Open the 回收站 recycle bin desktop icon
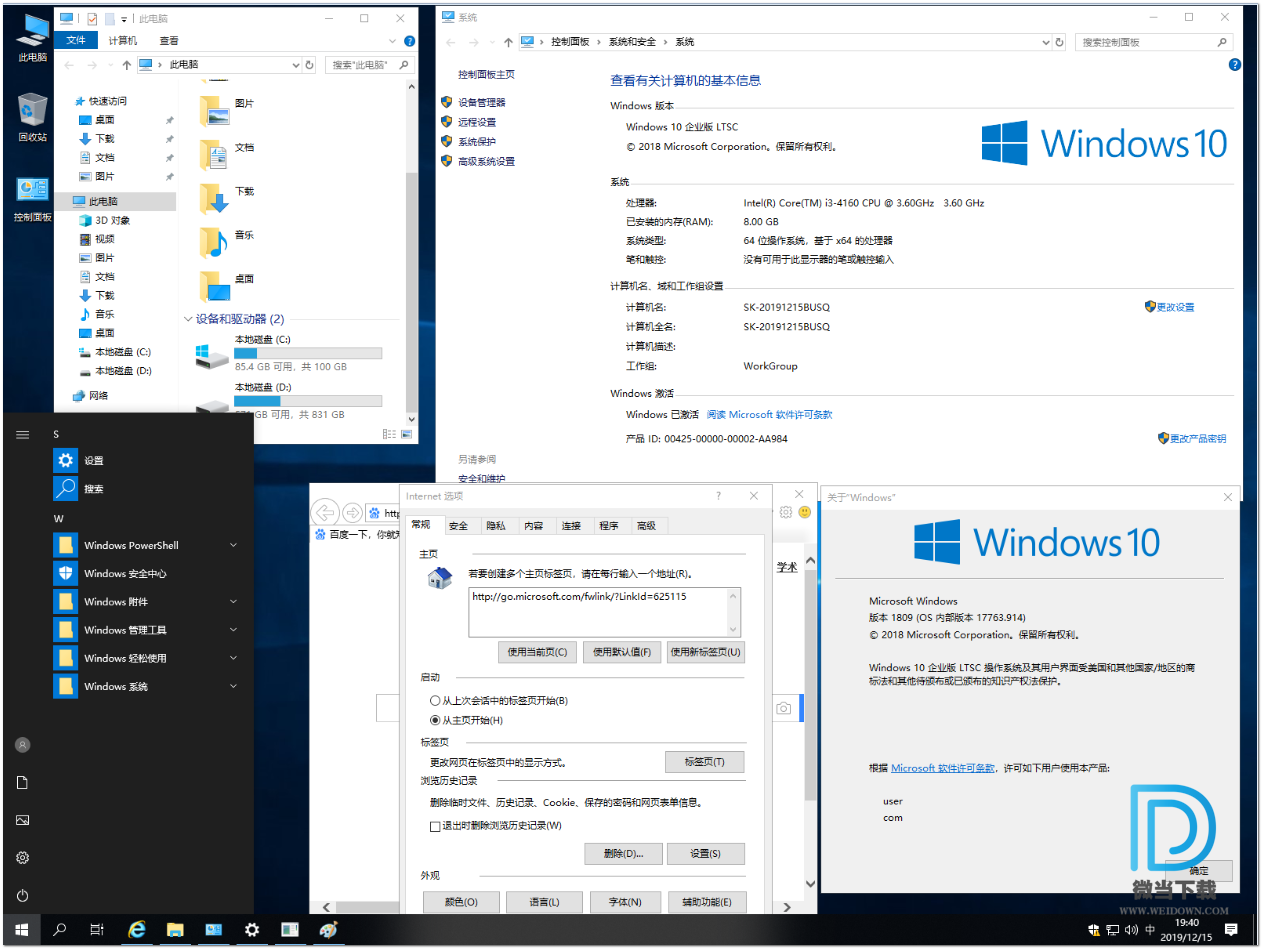The width and height of the screenshot is (1262, 949). click(x=32, y=117)
